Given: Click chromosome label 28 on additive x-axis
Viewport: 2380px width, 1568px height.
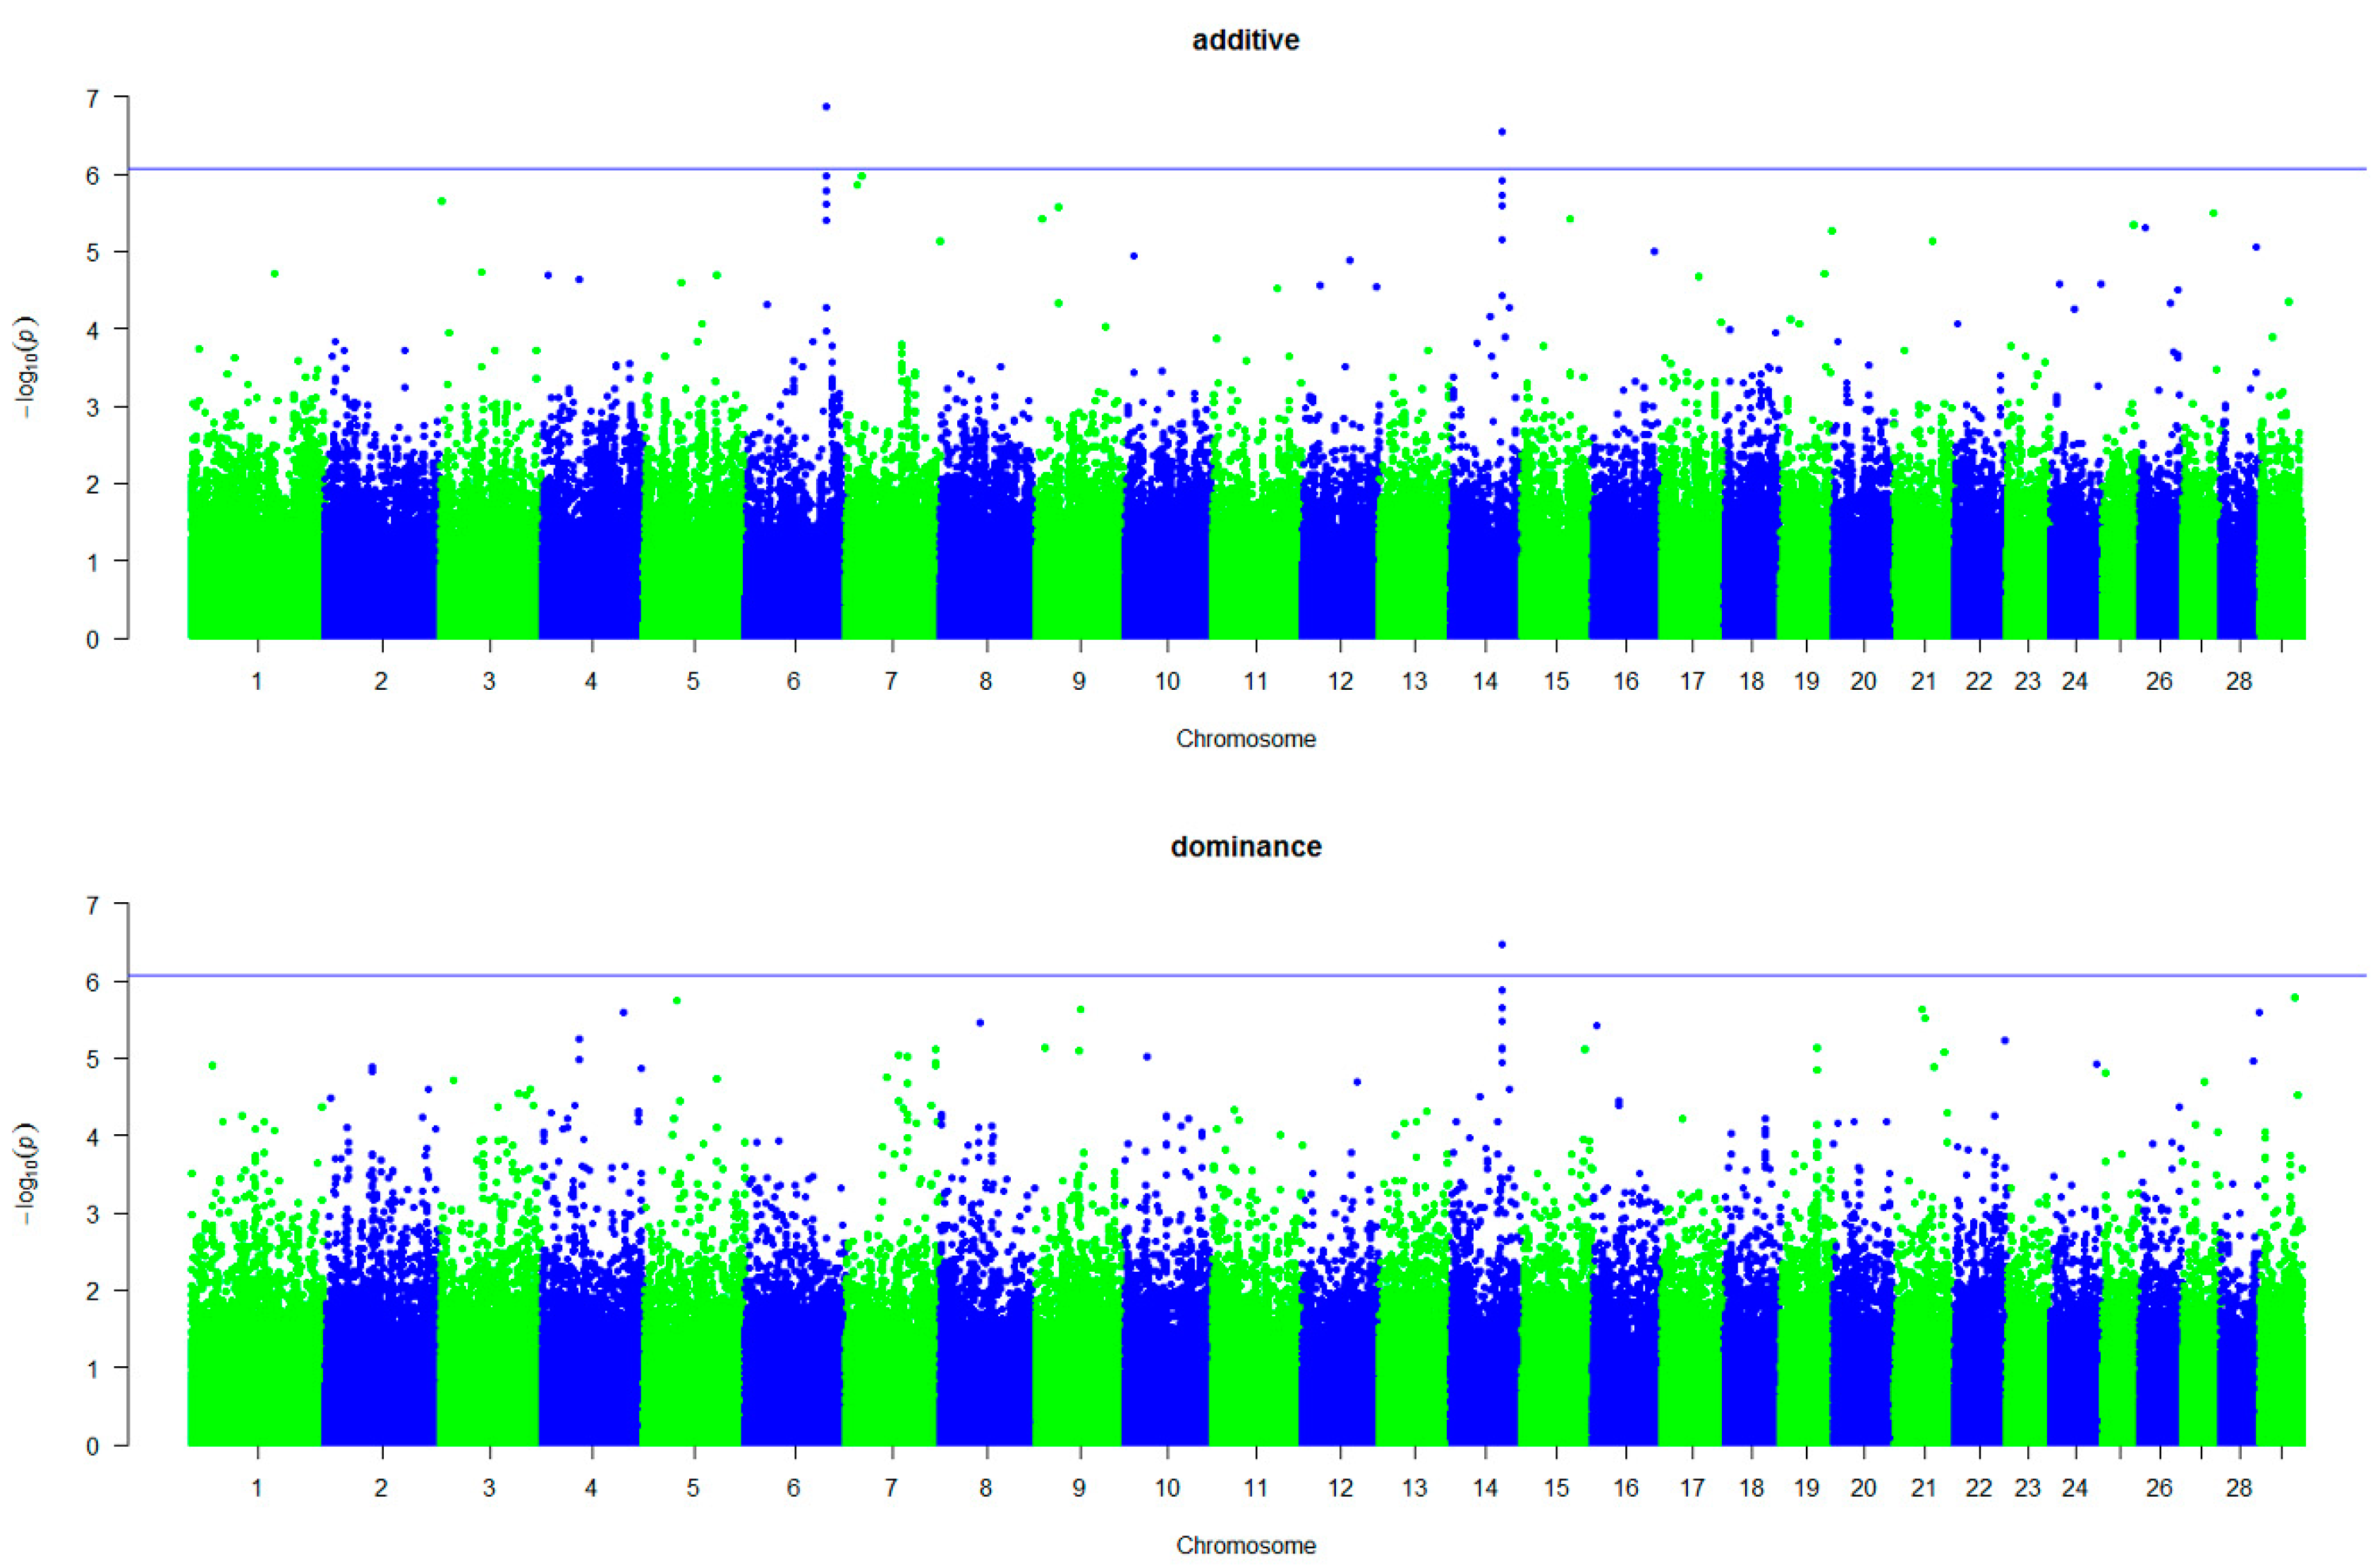Looking at the screenshot, I should 2238,681.
